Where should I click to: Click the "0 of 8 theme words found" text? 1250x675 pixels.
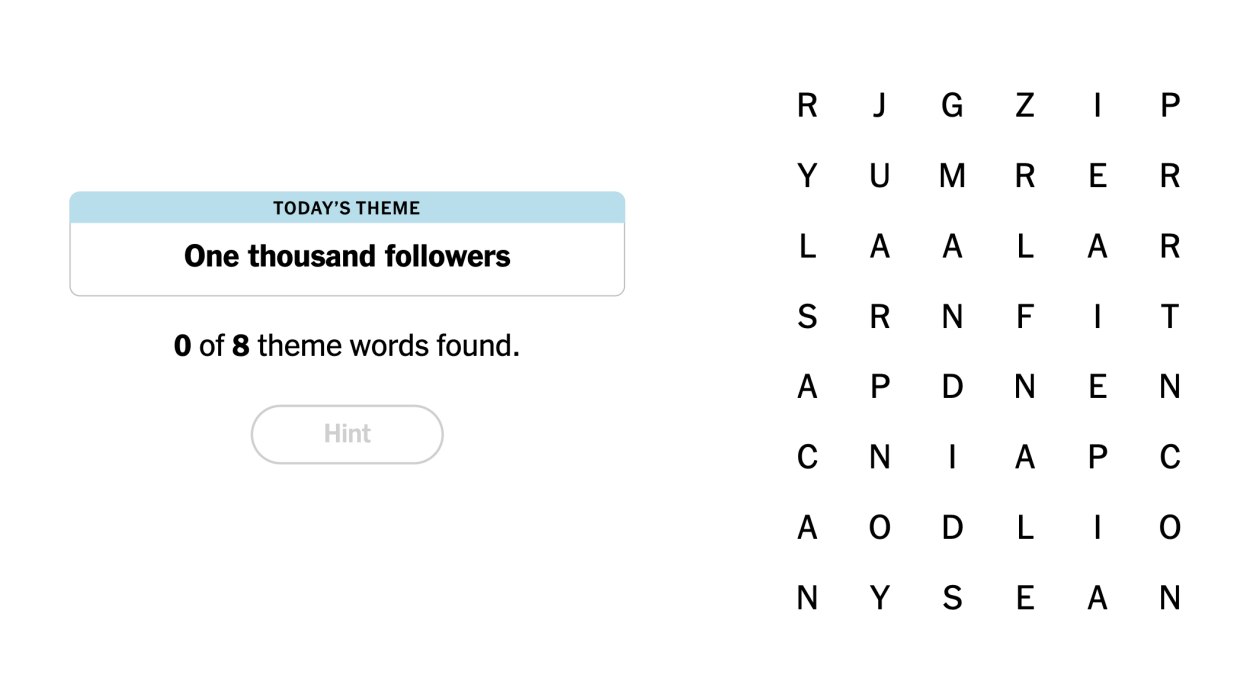point(346,347)
